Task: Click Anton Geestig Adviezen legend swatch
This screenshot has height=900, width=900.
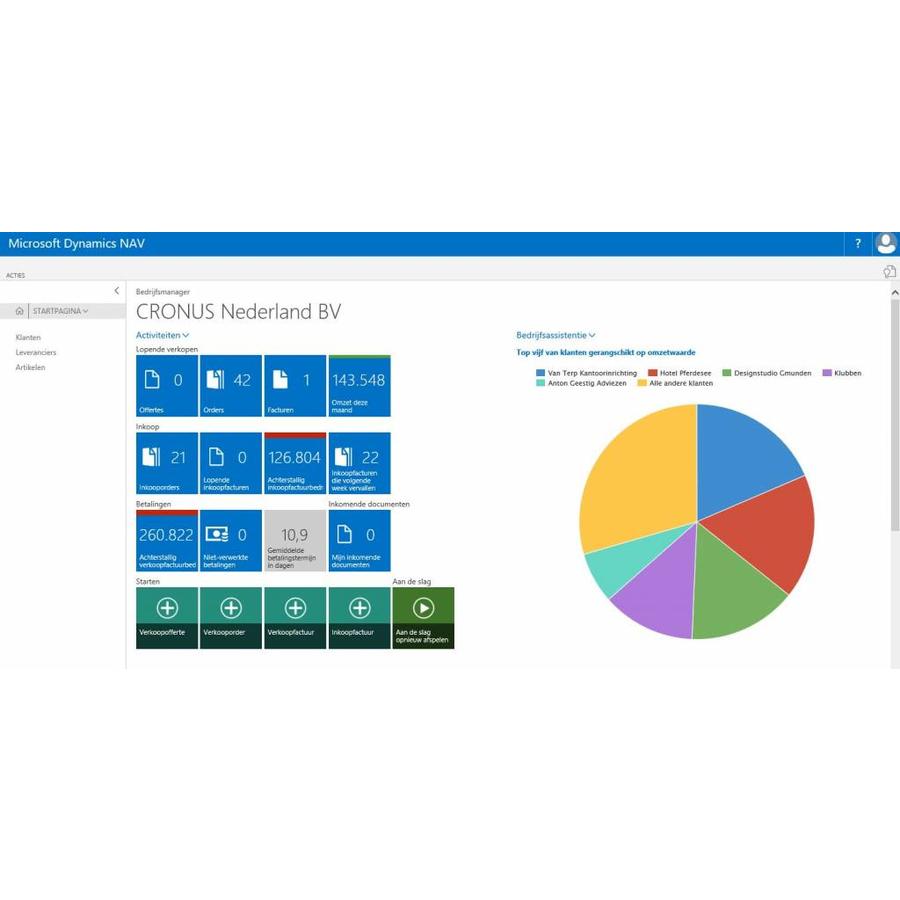Action: click(x=540, y=383)
